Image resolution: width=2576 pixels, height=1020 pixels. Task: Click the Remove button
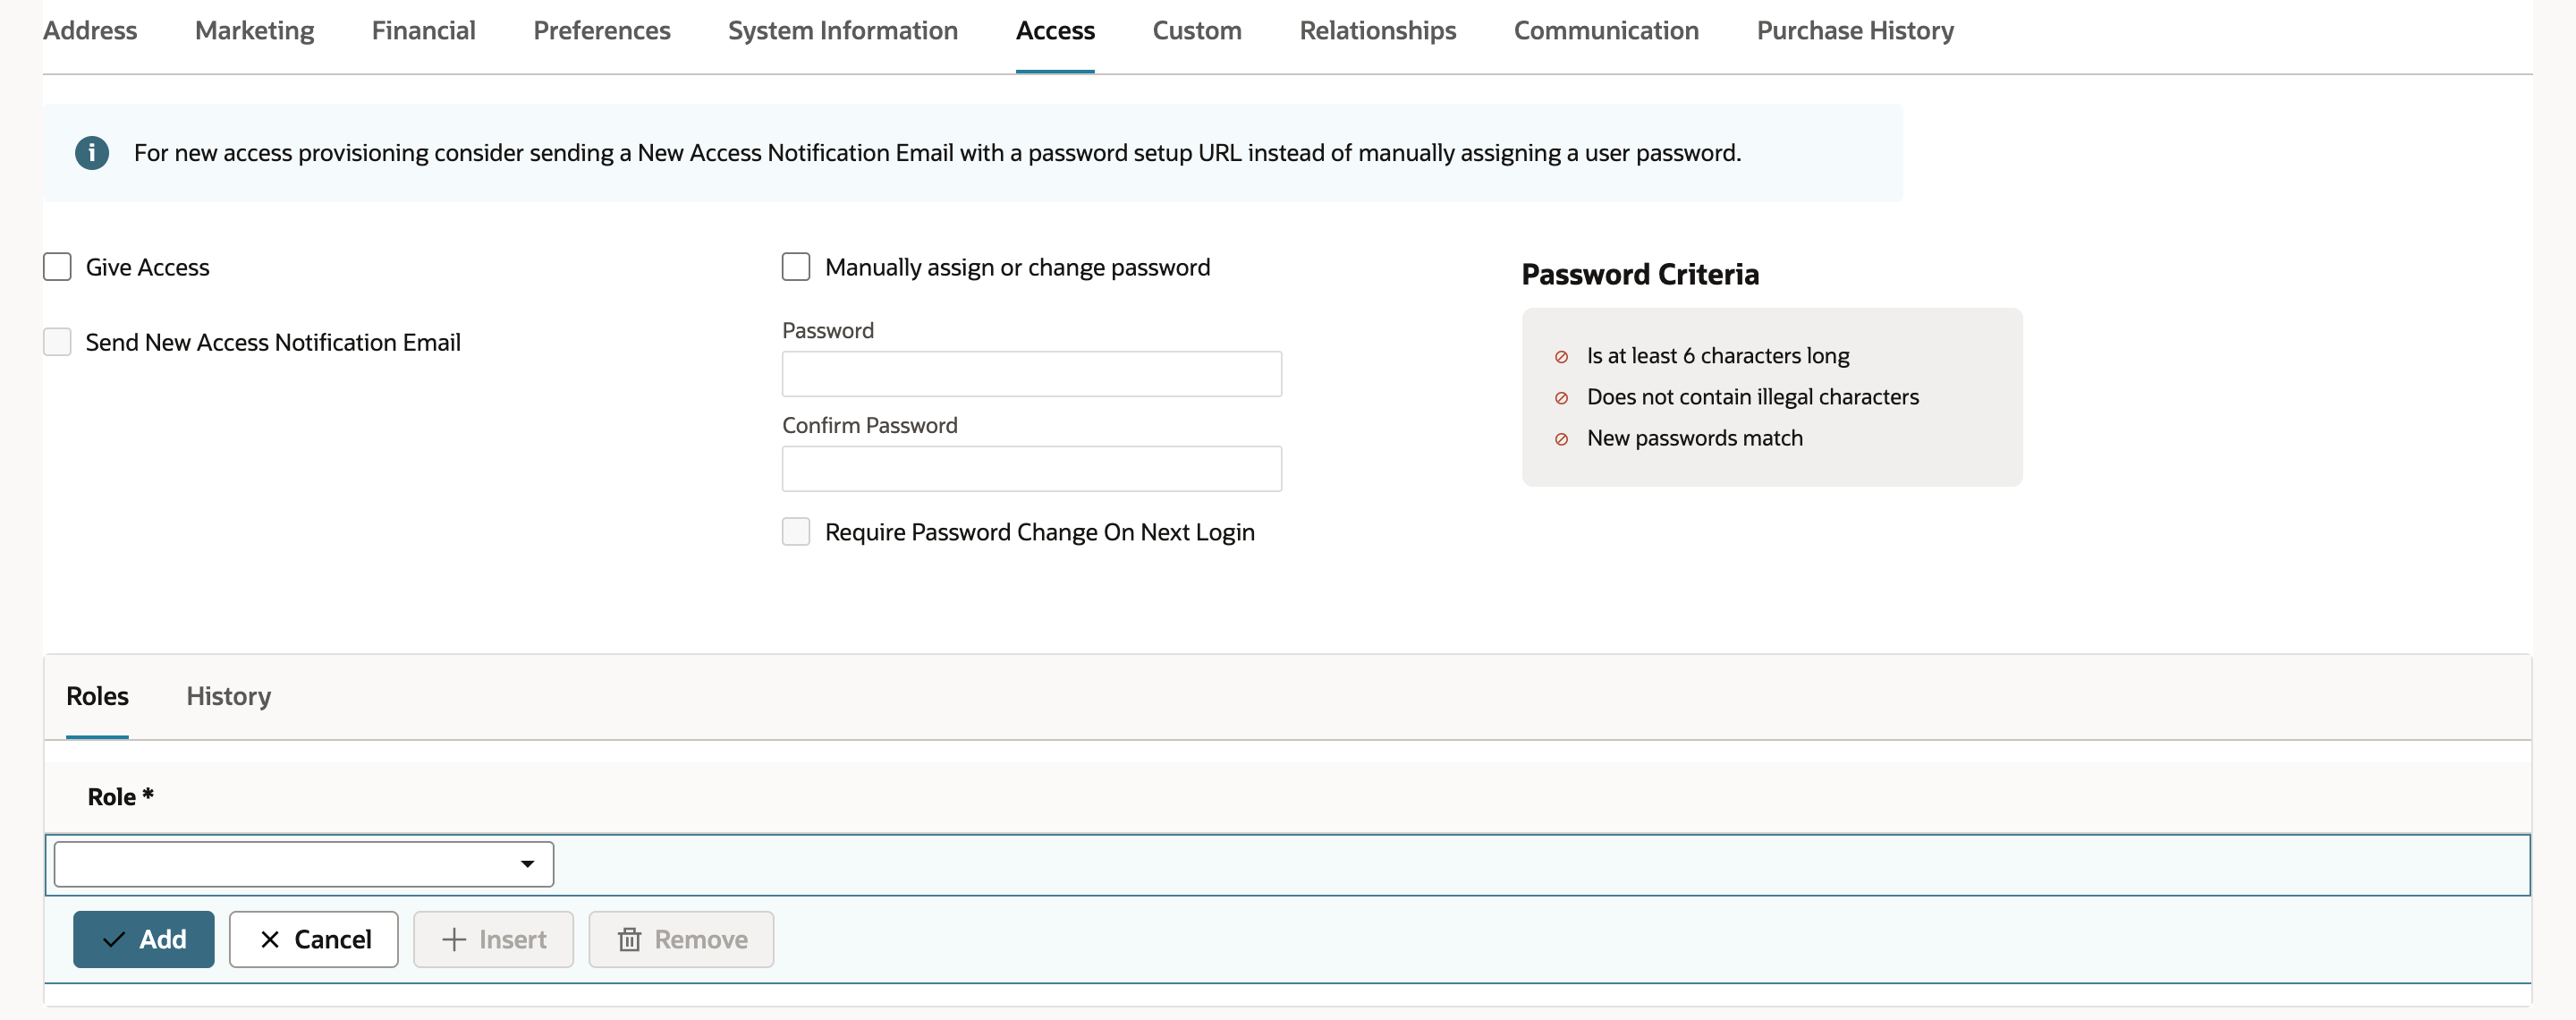682,940
